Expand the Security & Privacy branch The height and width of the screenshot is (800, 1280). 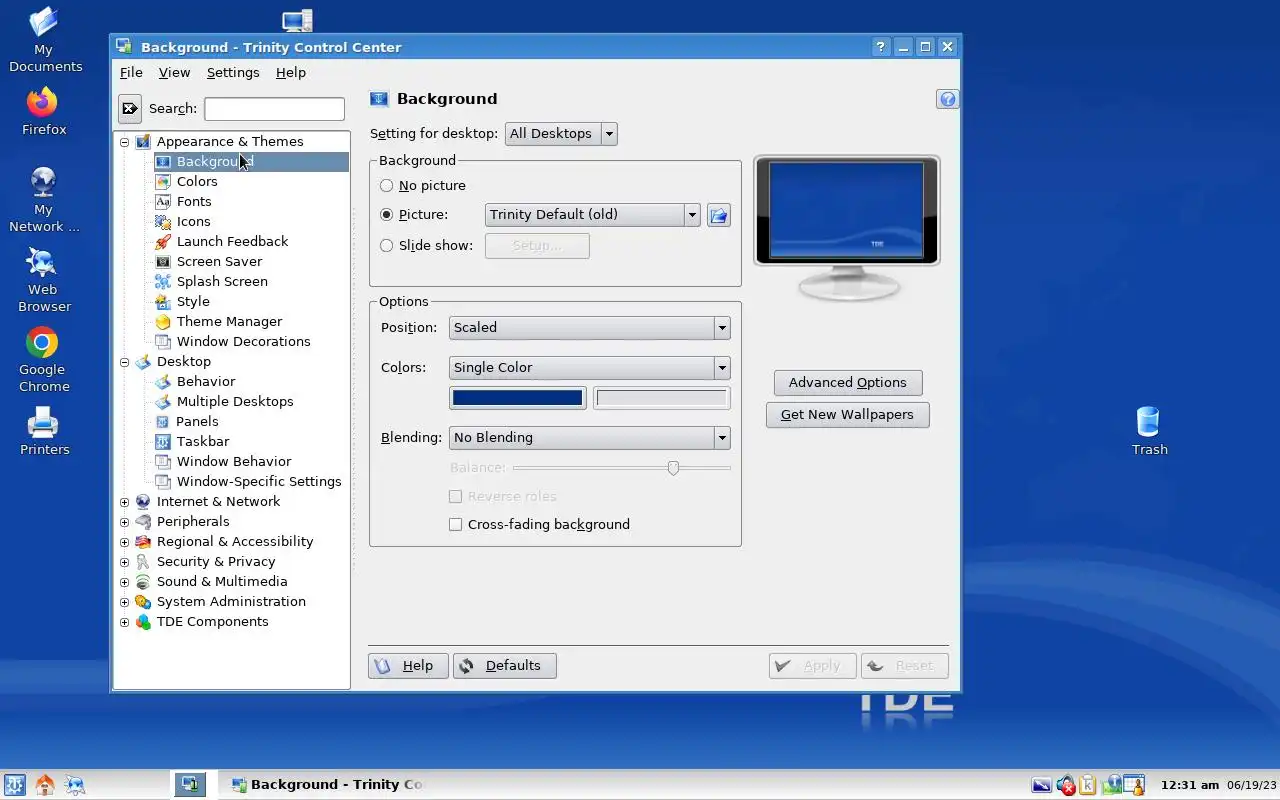click(125, 562)
